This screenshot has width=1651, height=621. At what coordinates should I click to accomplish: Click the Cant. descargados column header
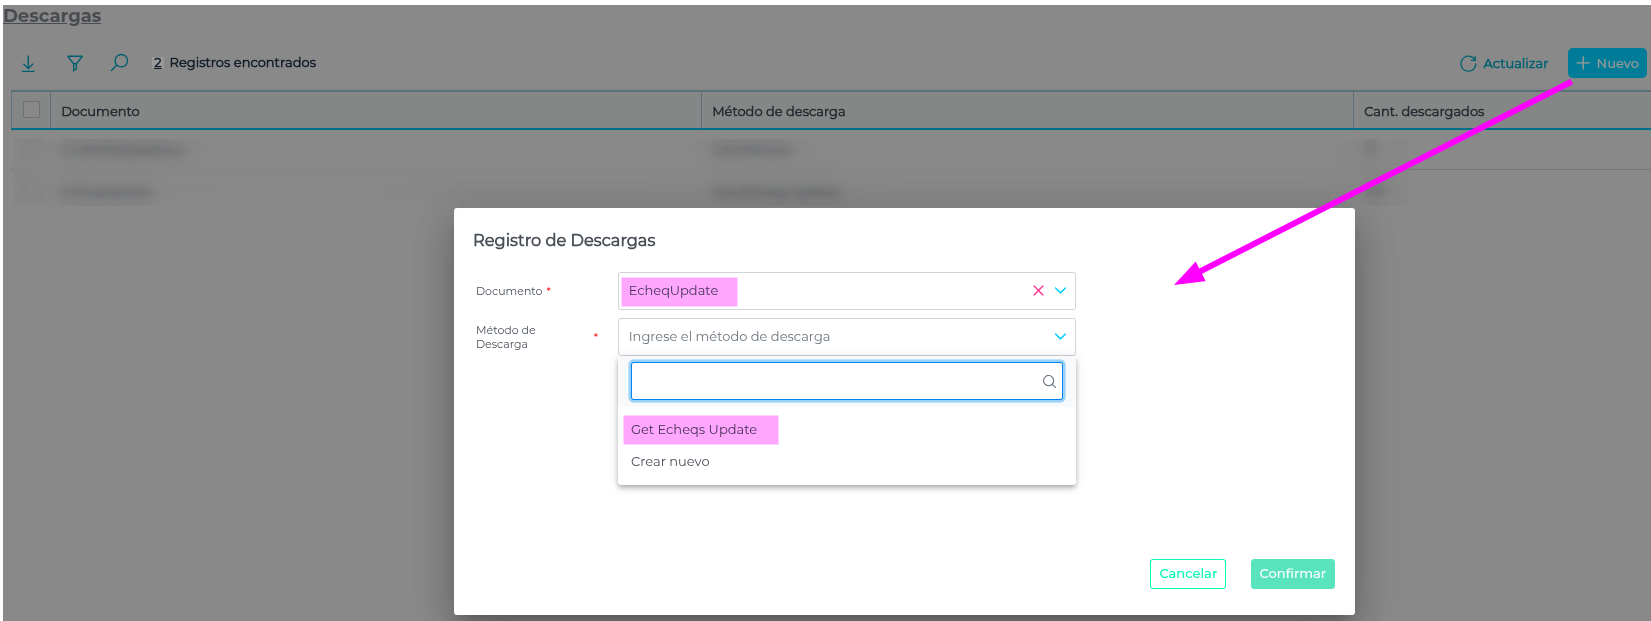[x=1423, y=111]
